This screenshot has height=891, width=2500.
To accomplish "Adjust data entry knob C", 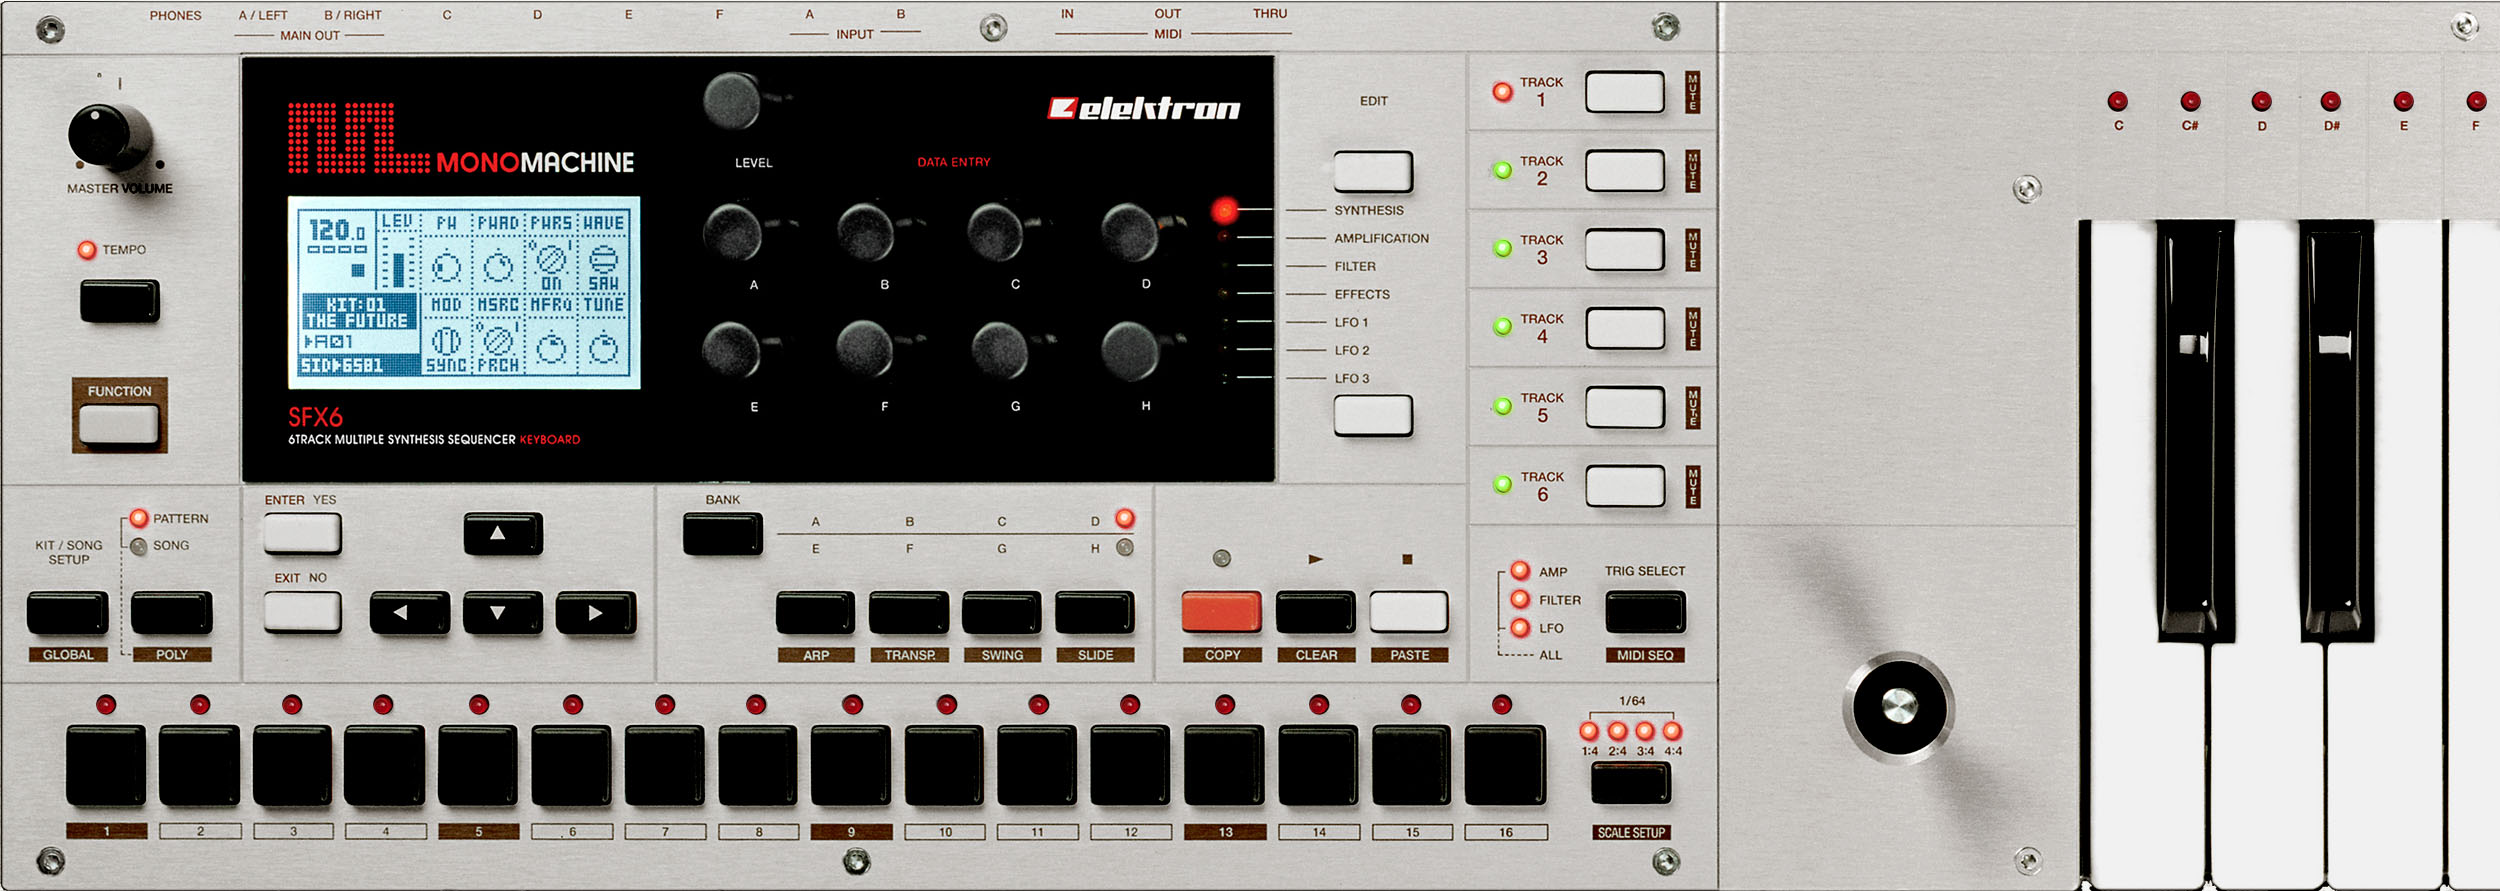I will [x=997, y=231].
